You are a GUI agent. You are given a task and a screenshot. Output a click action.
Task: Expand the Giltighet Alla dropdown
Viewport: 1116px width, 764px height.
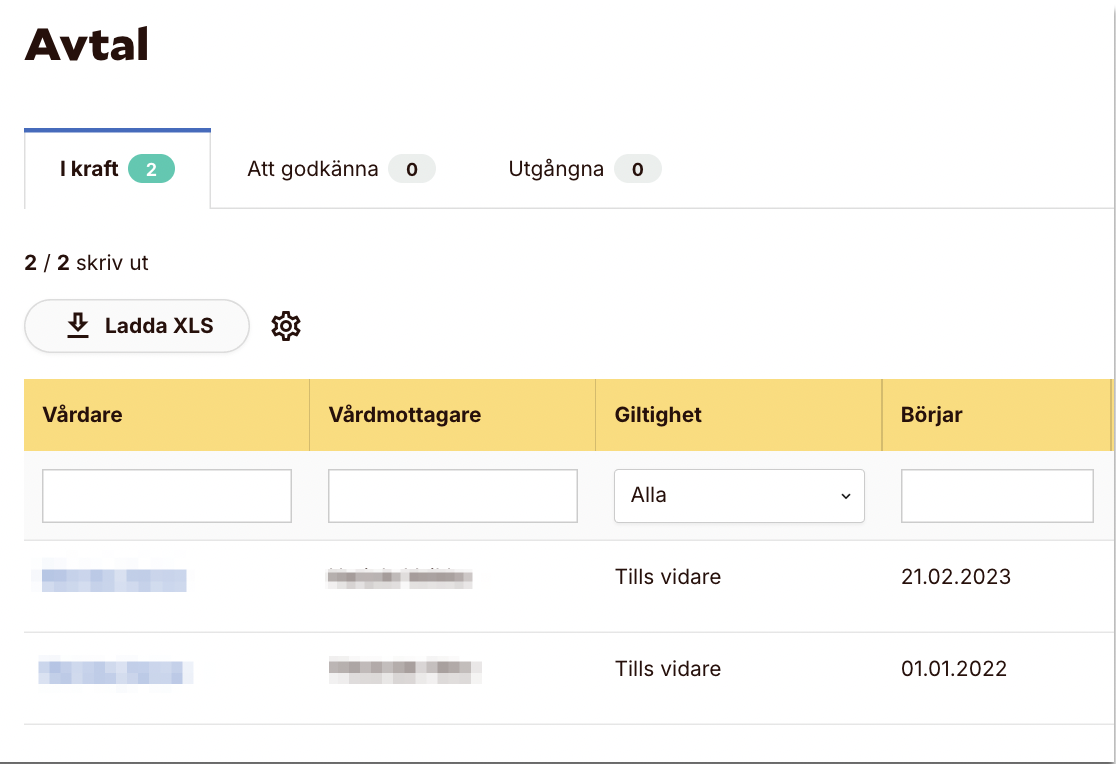click(x=739, y=496)
